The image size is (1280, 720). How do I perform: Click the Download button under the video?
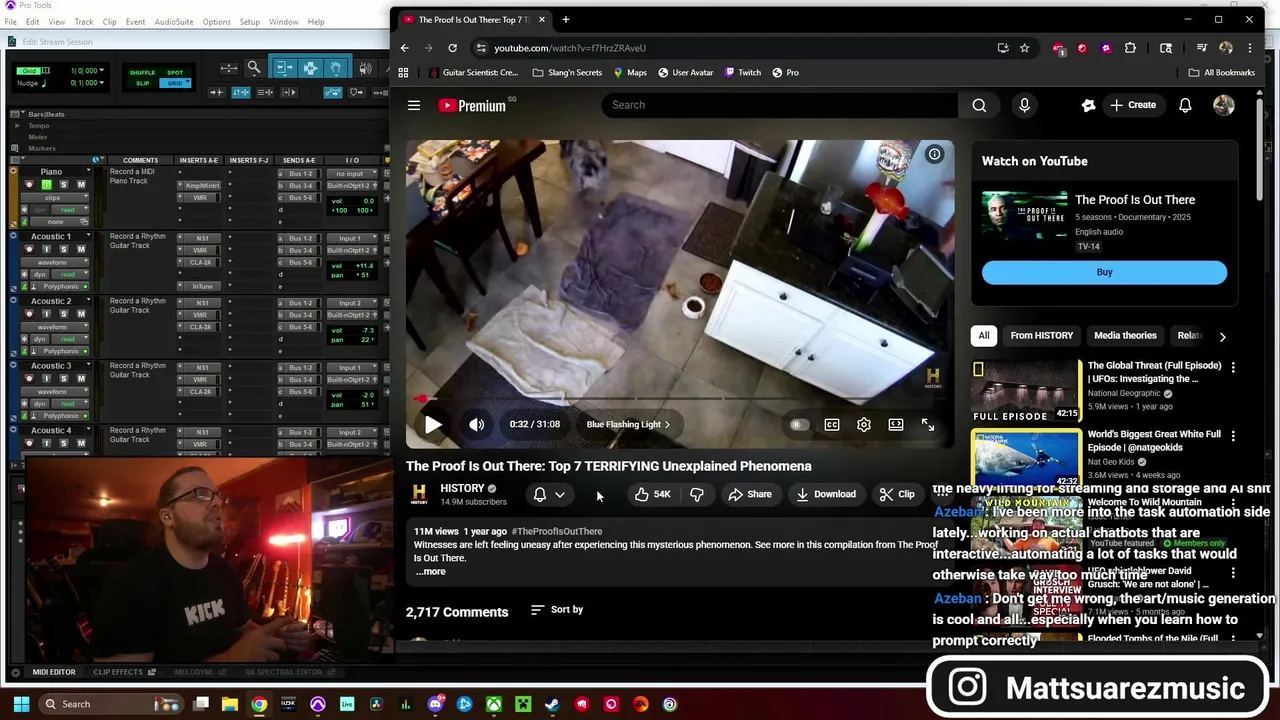click(x=826, y=494)
